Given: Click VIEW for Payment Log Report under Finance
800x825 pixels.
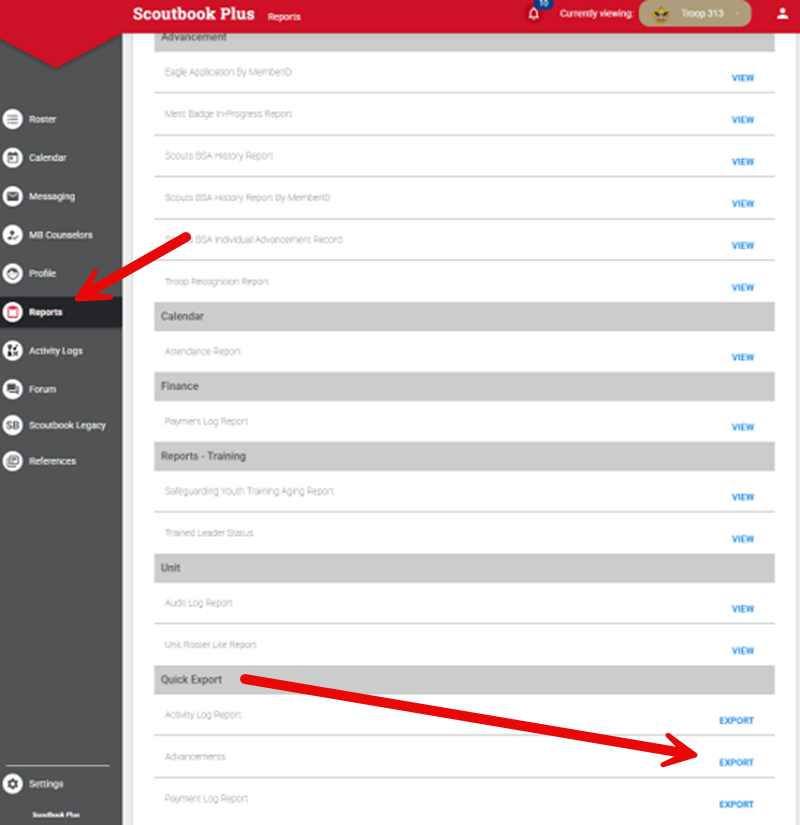Looking at the screenshot, I should pos(743,427).
